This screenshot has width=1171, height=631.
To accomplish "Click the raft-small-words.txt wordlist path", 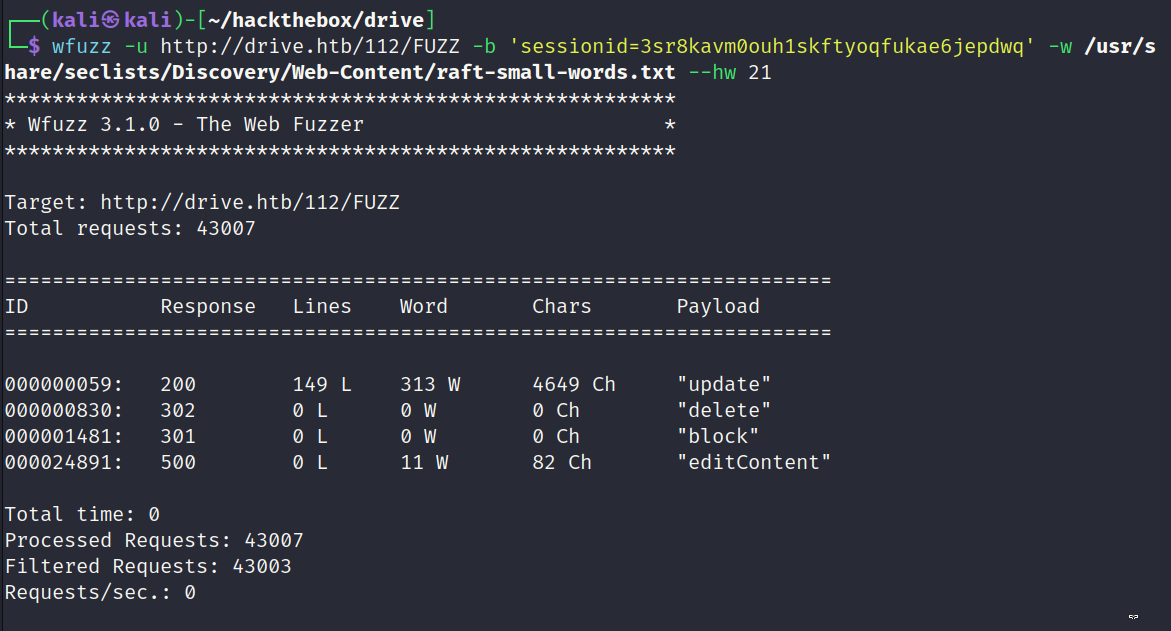I will [x=340, y=72].
